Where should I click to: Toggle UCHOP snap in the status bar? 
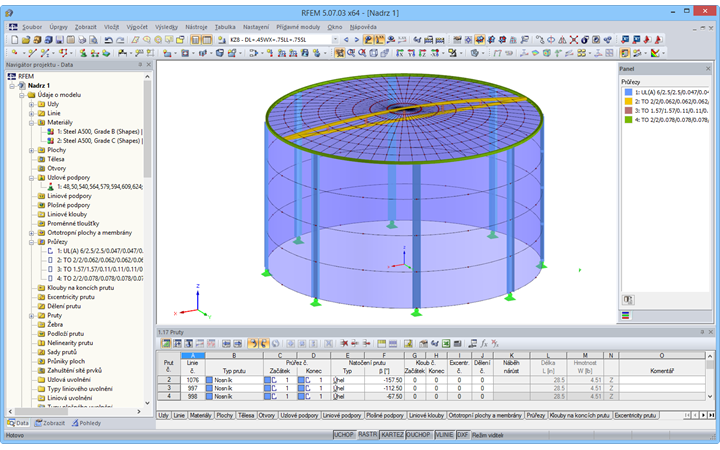pyautogui.click(x=344, y=434)
